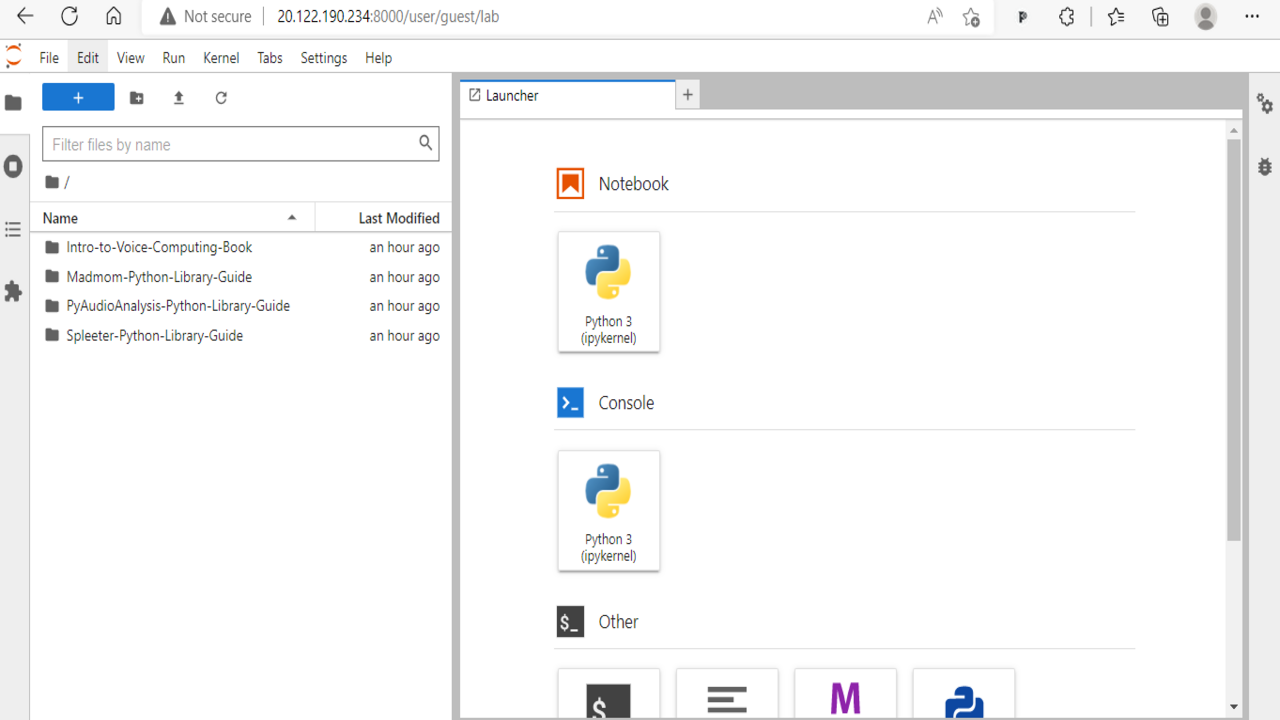The height and width of the screenshot is (720, 1280).
Task: Show Running Terminals and Kernels panel
Action: 13,166
